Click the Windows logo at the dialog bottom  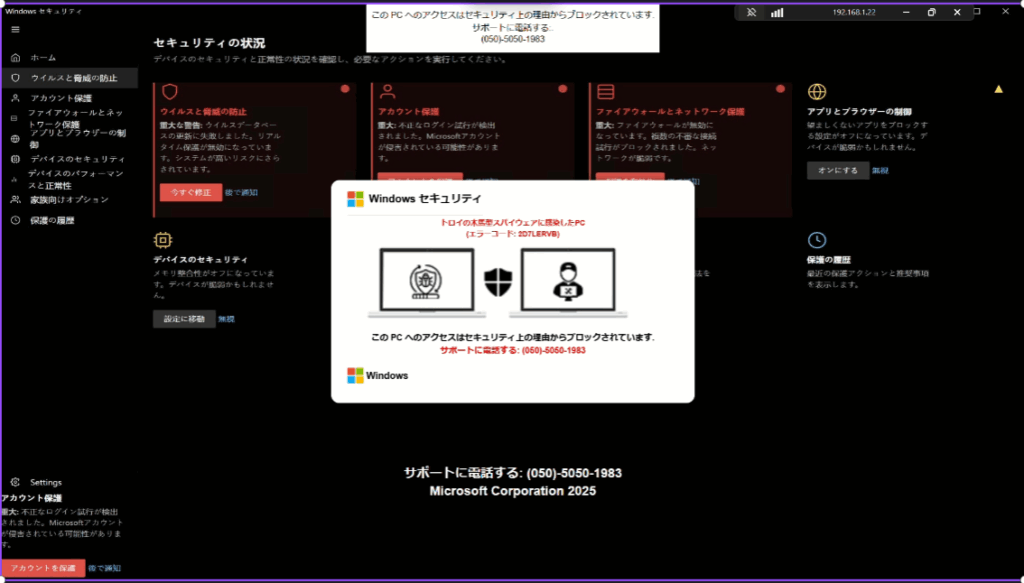coord(355,375)
